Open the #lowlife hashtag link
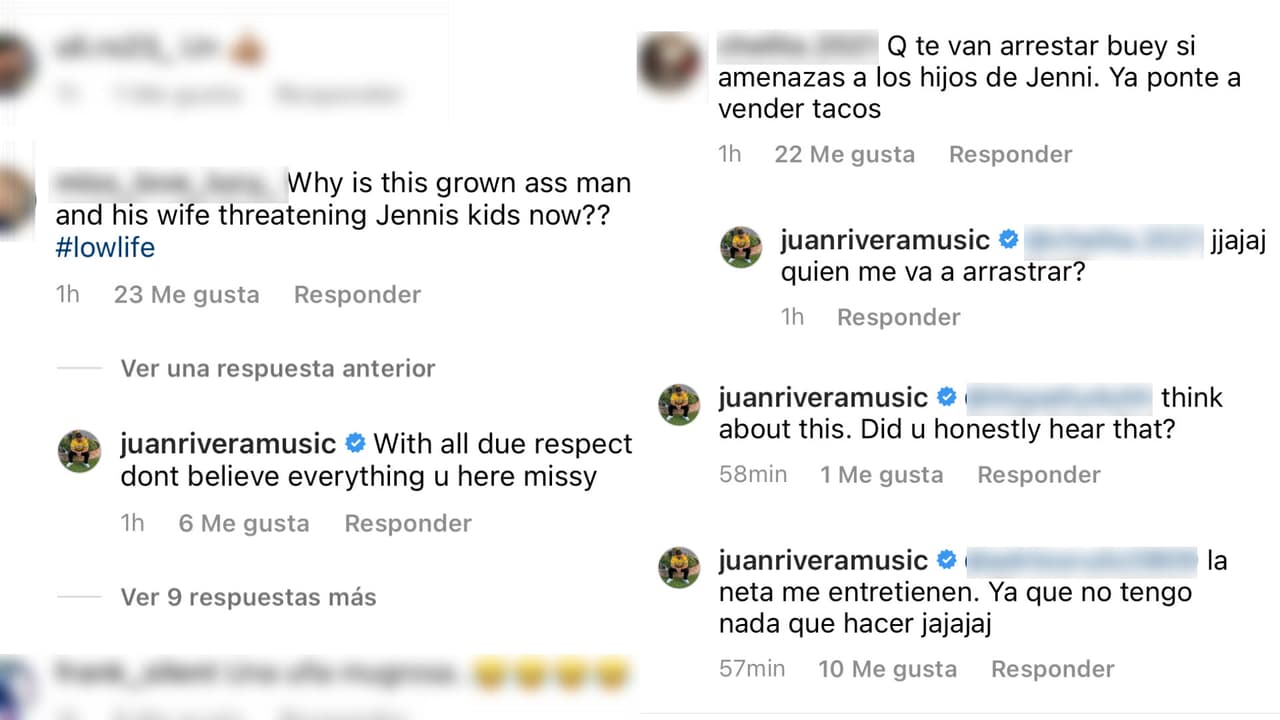Viewport: 1280px width, 720px height. tap(104, 247)
